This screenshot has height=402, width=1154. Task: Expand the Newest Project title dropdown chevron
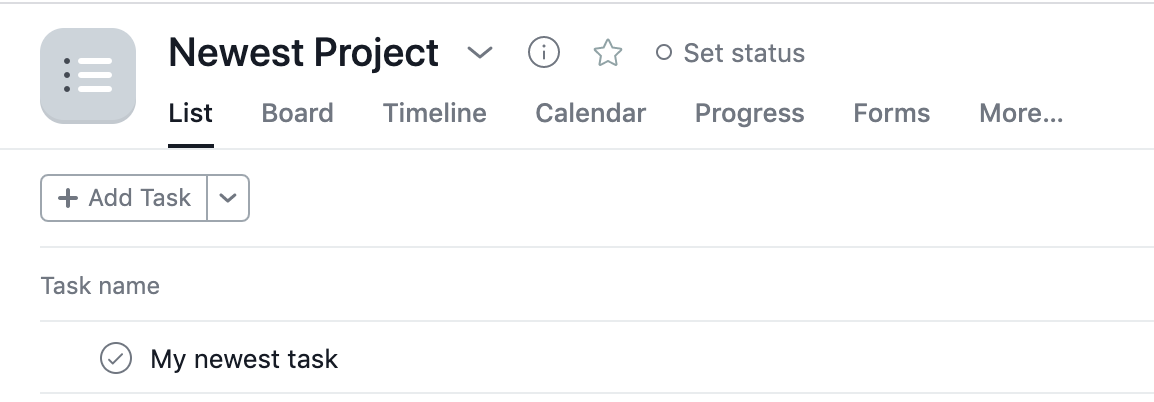[480, 52]
